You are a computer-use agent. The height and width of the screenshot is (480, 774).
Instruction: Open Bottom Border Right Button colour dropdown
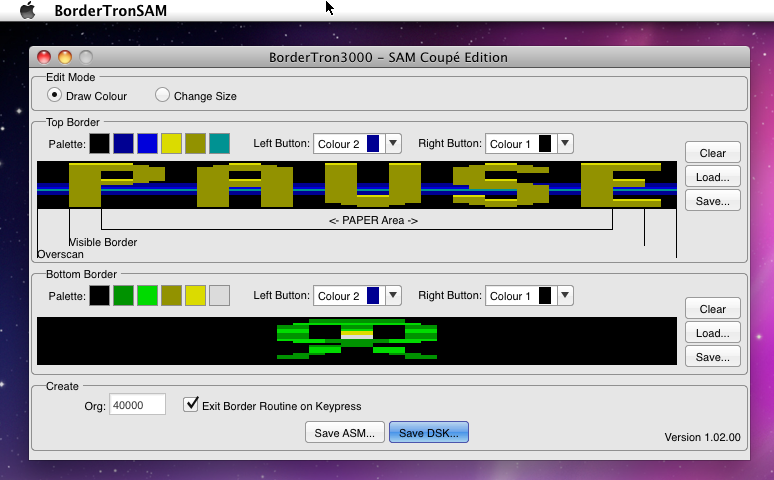point(529,296)
